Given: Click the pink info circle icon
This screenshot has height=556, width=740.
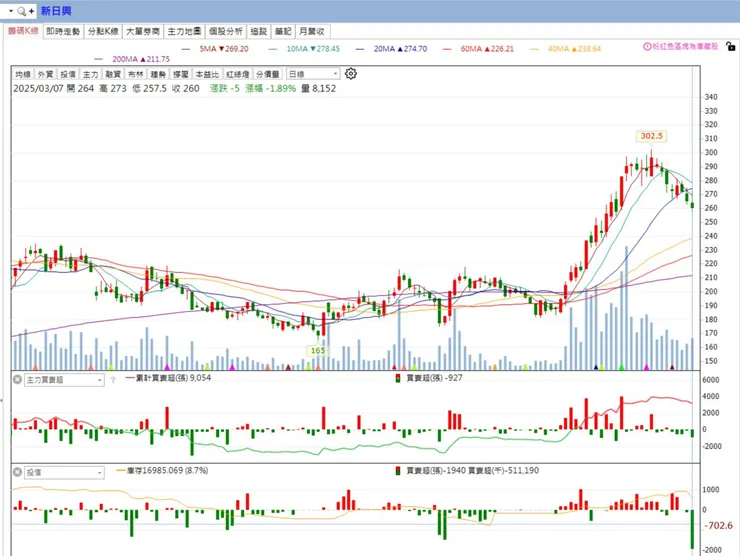Looking at the screenshot, I should [x=647, y=46].
